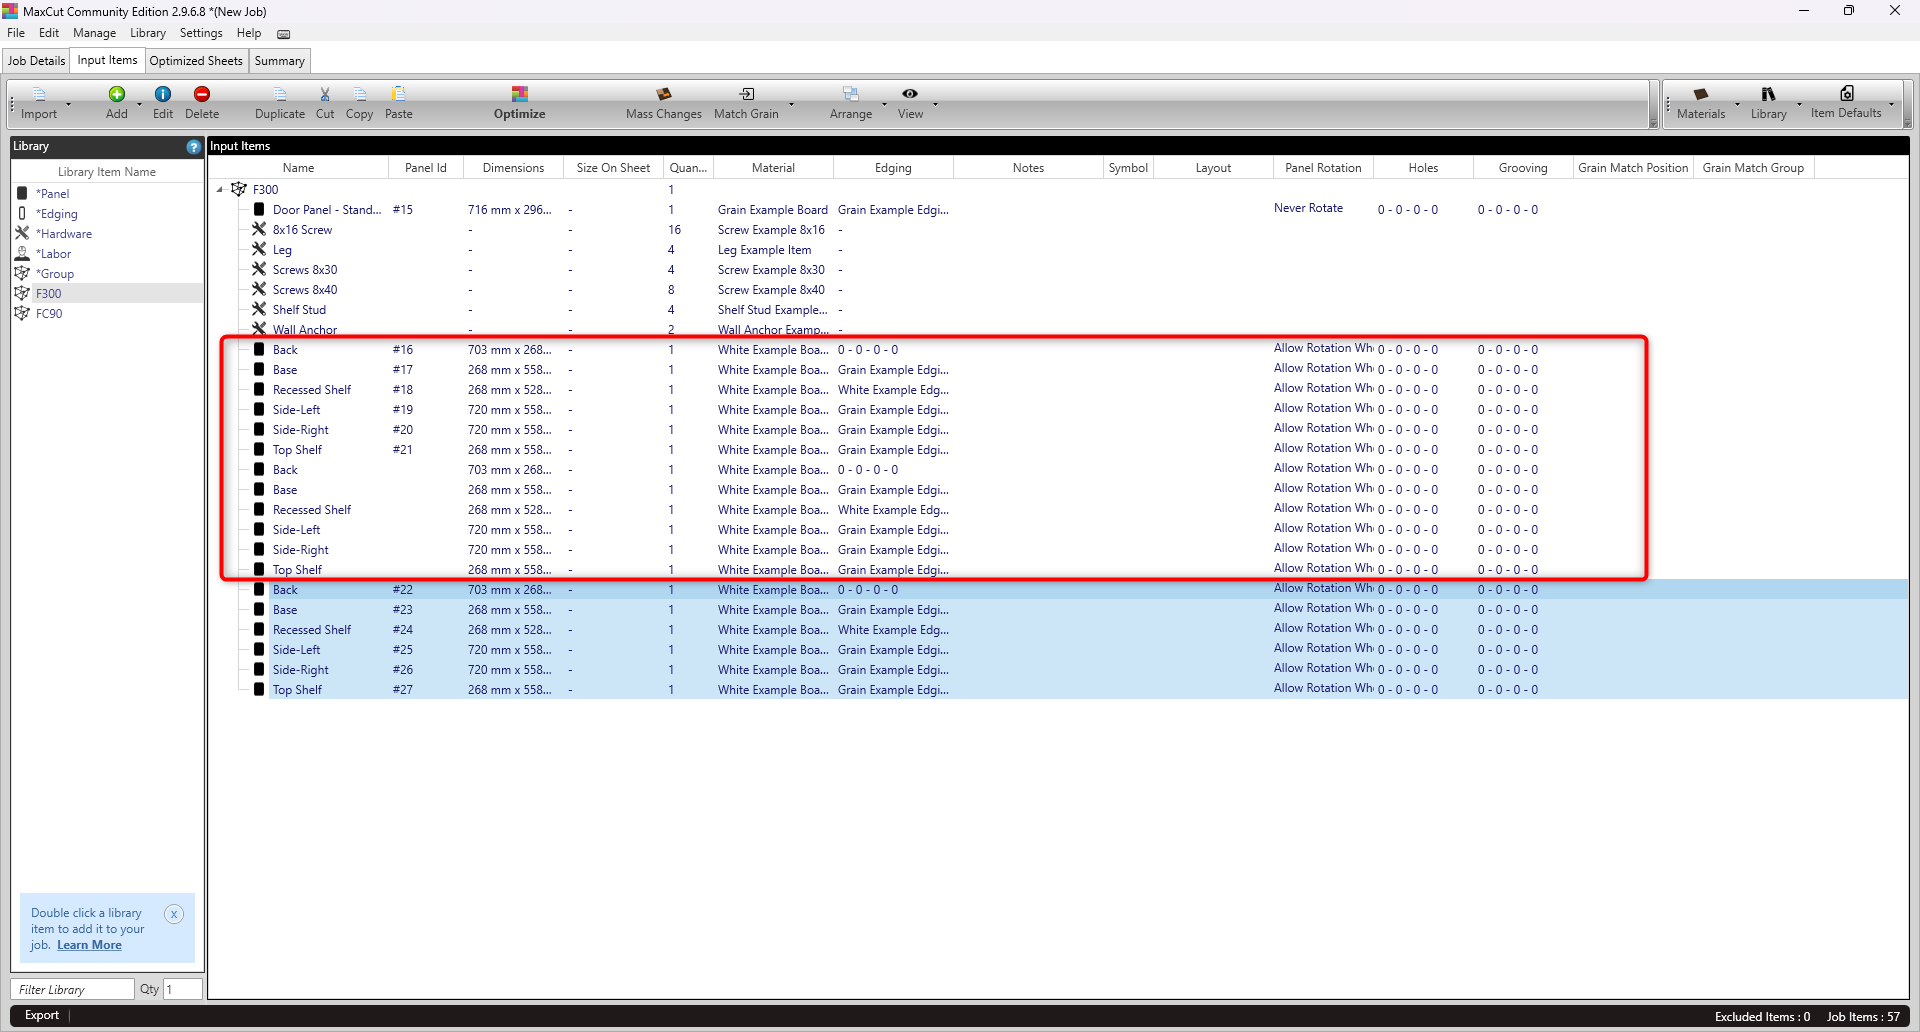Open the Item Defaults dropdown arrow
Screen dimensions: 1920x1032
click(x=1891, y=104)
